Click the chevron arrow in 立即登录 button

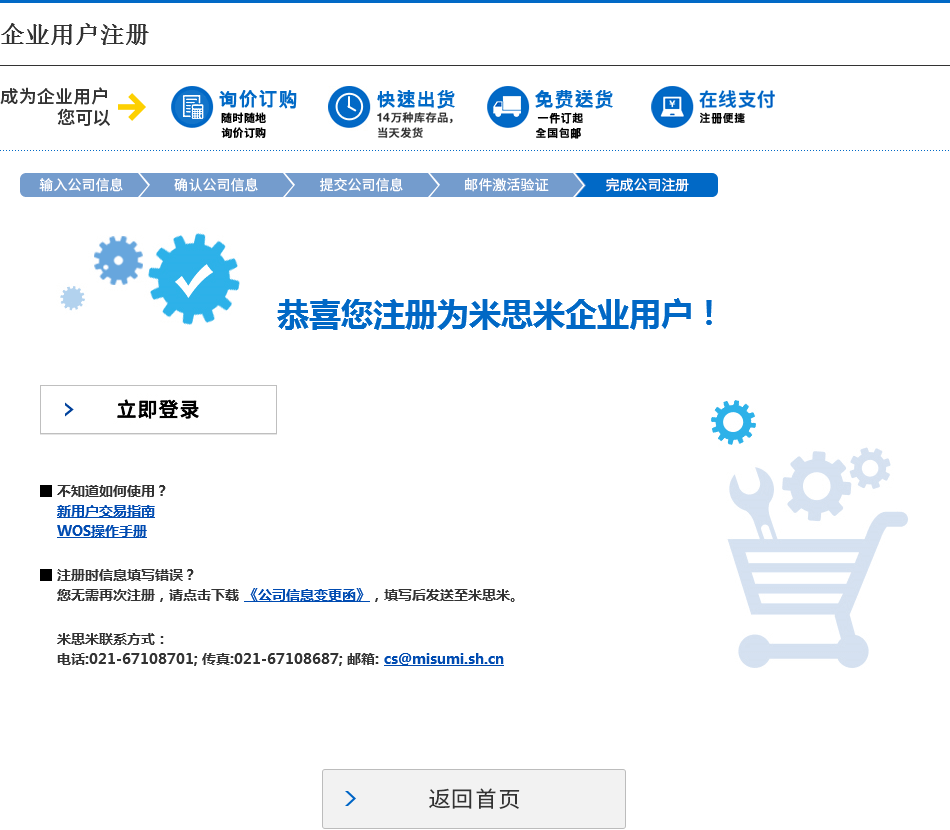click(x=69, y=410)
